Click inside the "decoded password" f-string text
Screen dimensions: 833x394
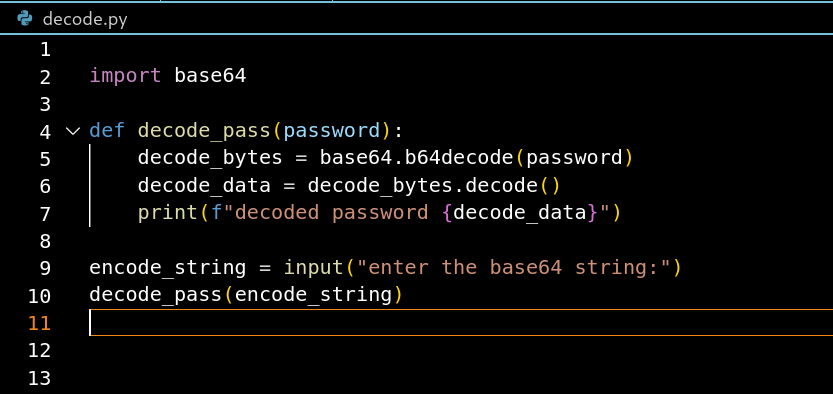(332, 212)
